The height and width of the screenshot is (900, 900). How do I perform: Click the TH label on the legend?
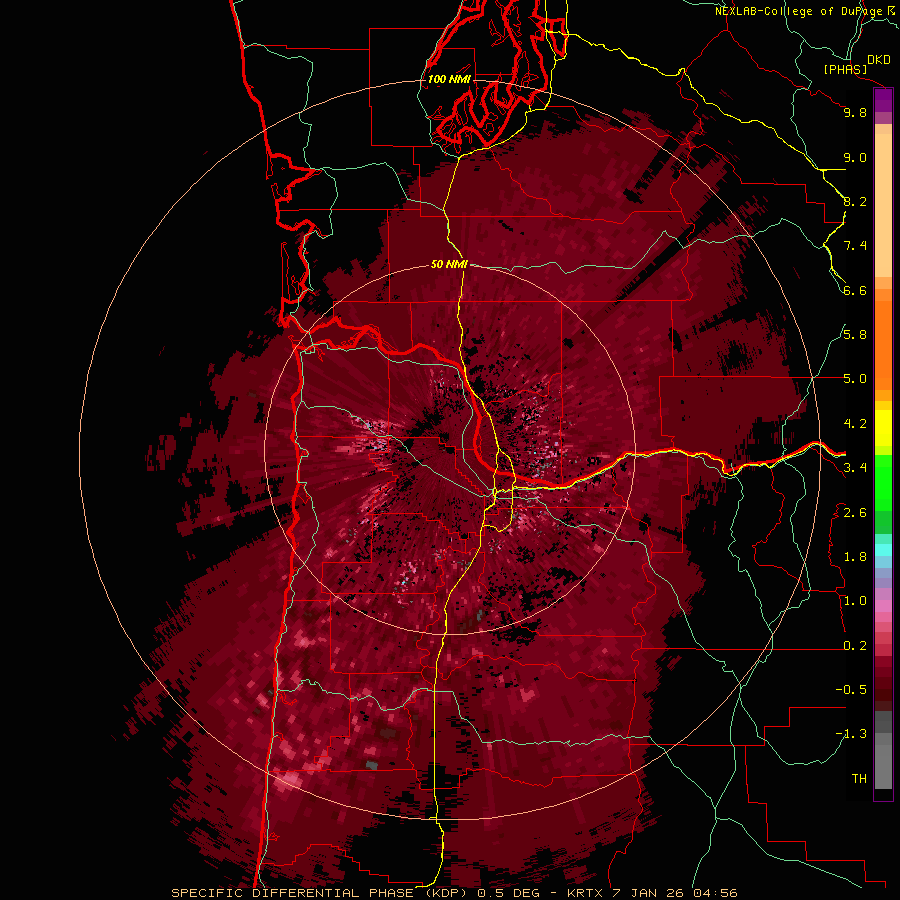tap(859, 778)
